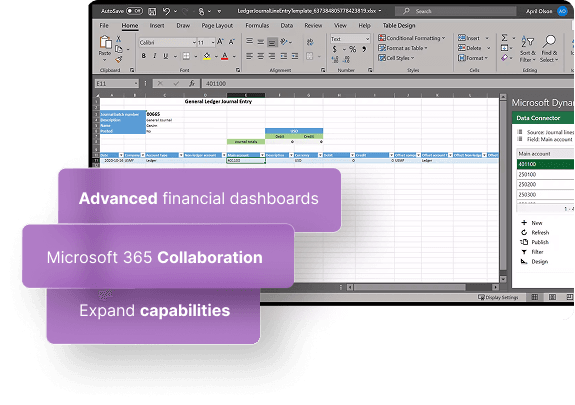Toggle the AutoSave switch

pos(134,11)
